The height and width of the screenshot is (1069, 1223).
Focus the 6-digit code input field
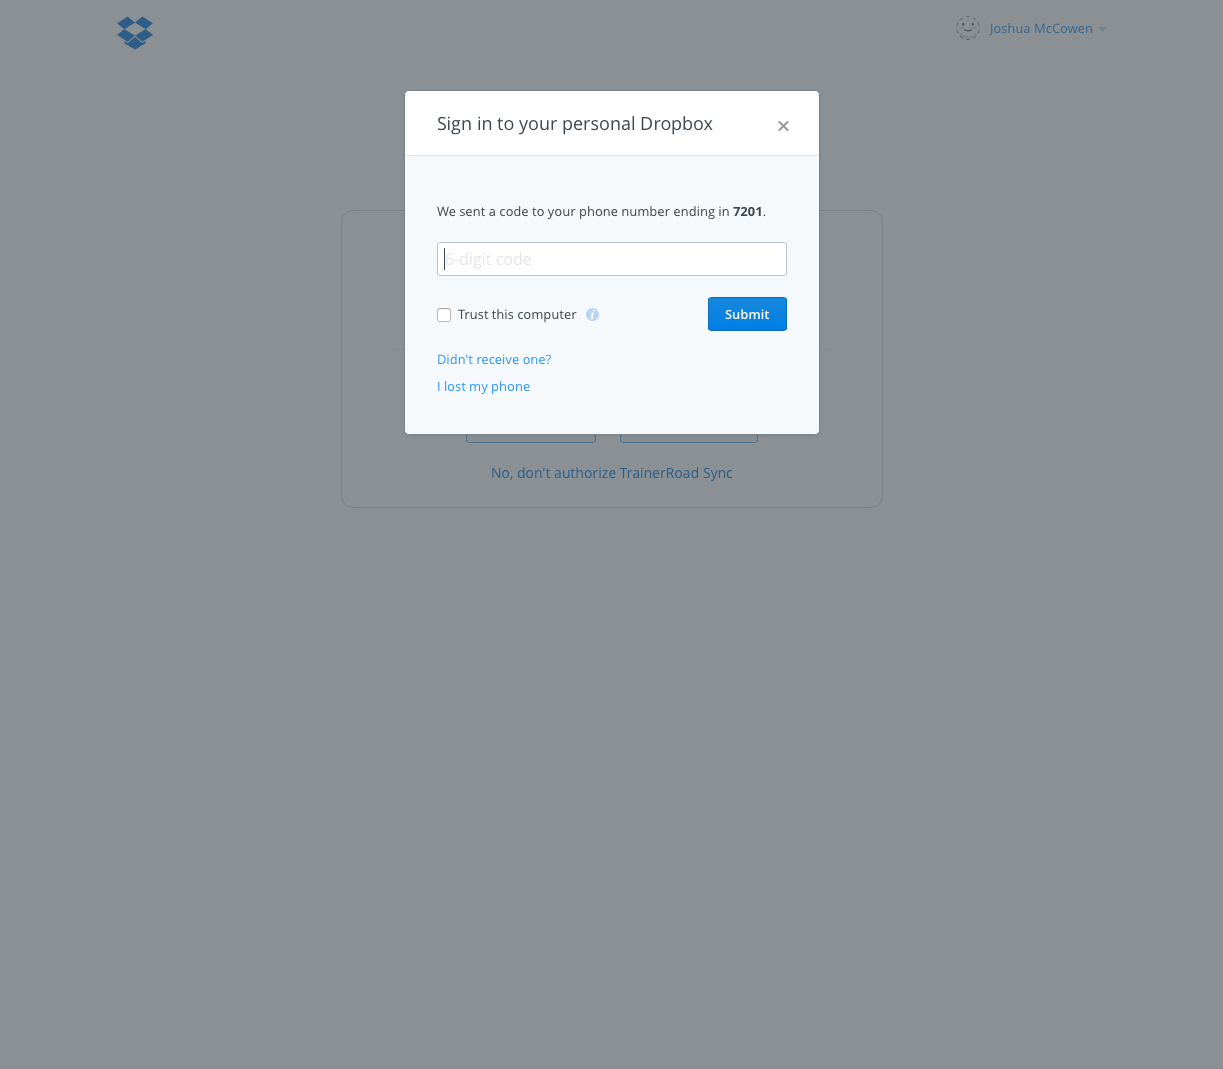[x=612, y=259]
